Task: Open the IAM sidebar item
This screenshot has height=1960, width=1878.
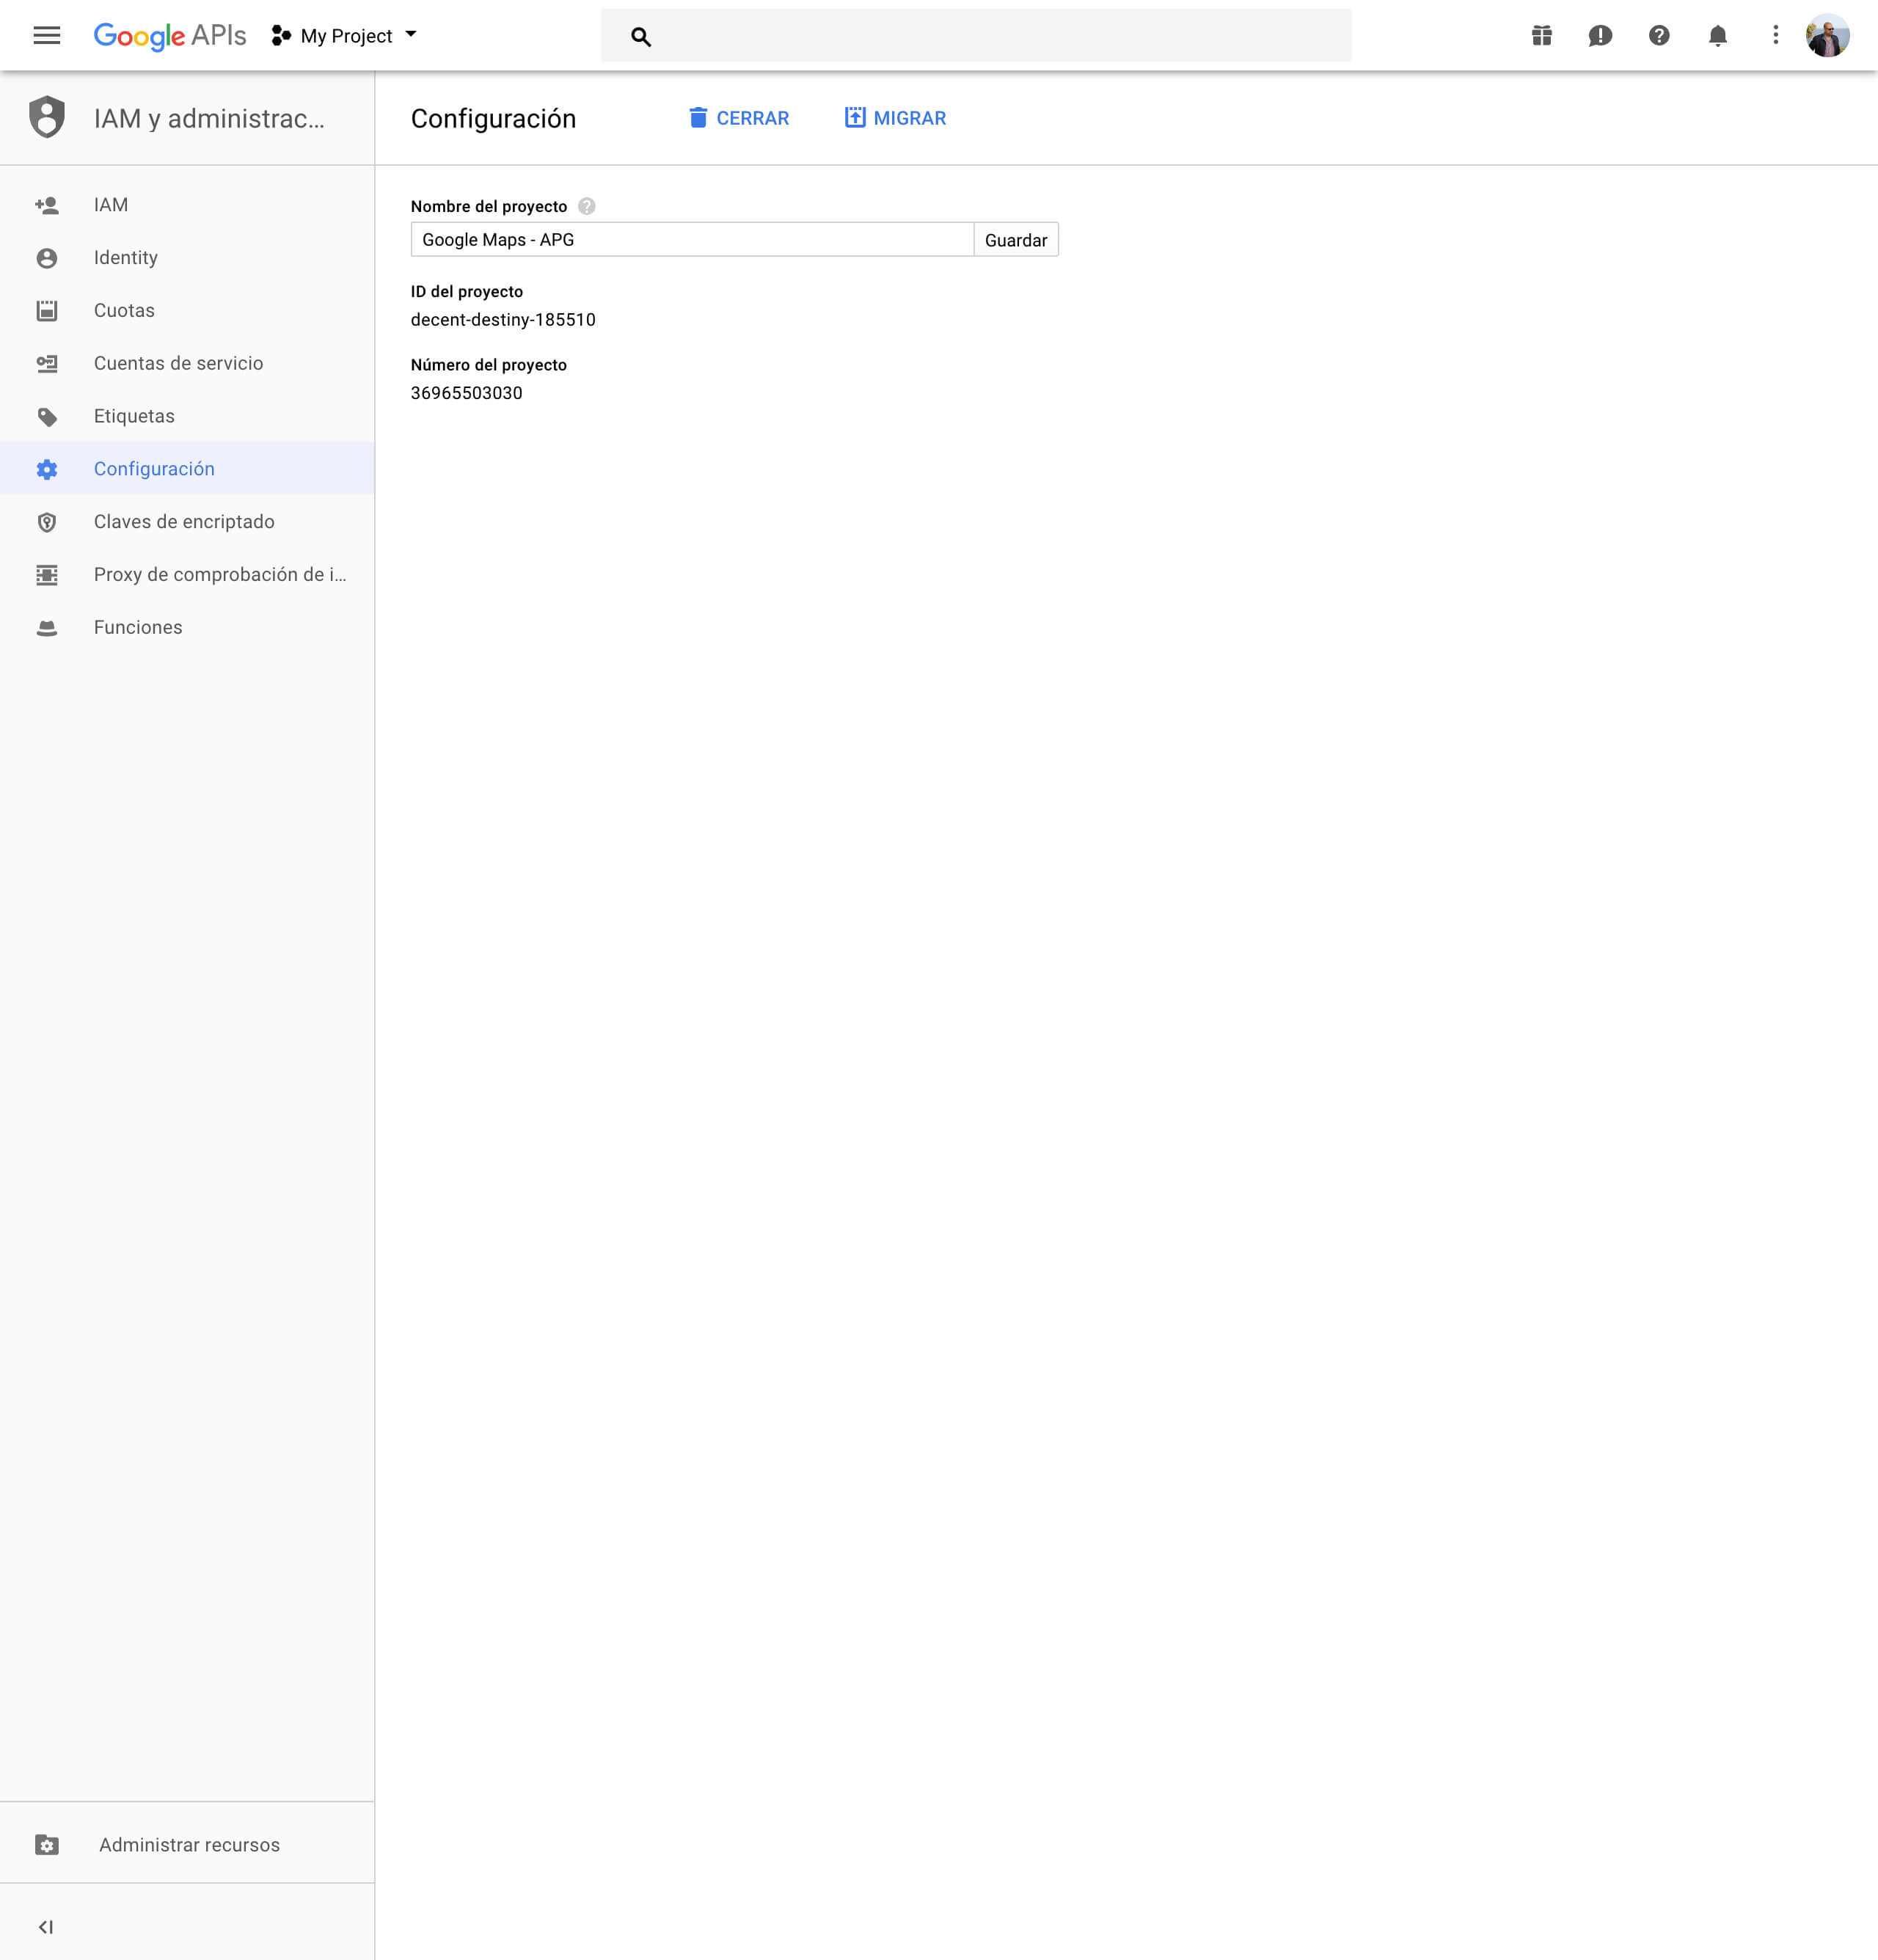Action: [x=110, y=205]
